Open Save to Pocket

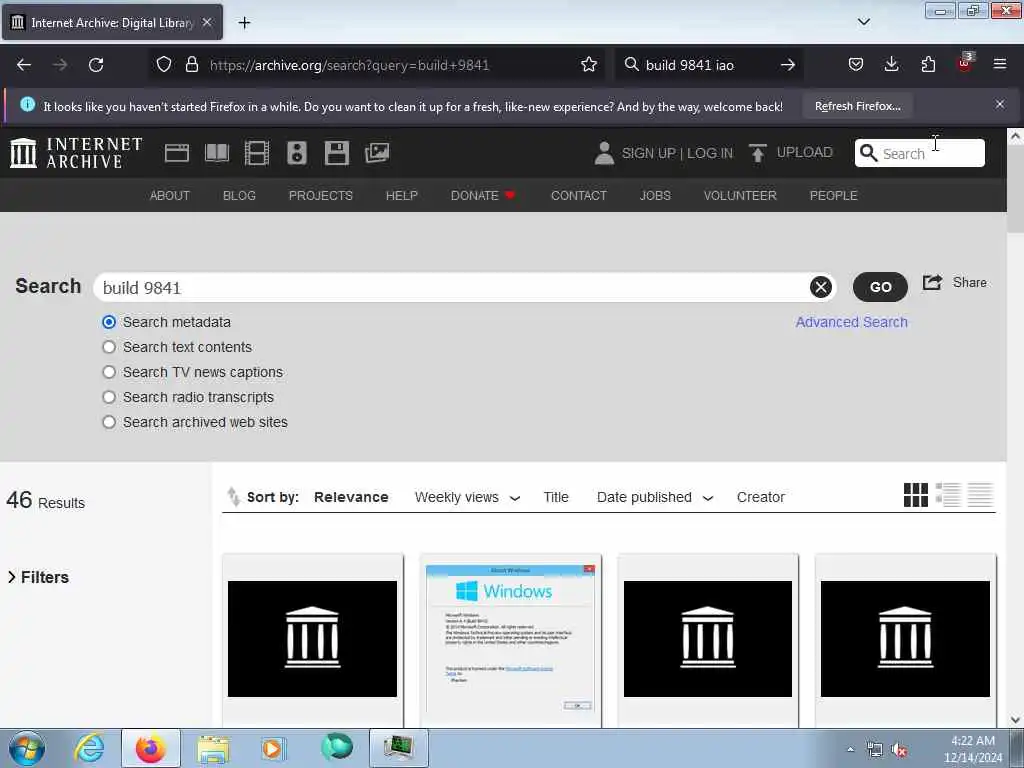(x=856, y=64)
